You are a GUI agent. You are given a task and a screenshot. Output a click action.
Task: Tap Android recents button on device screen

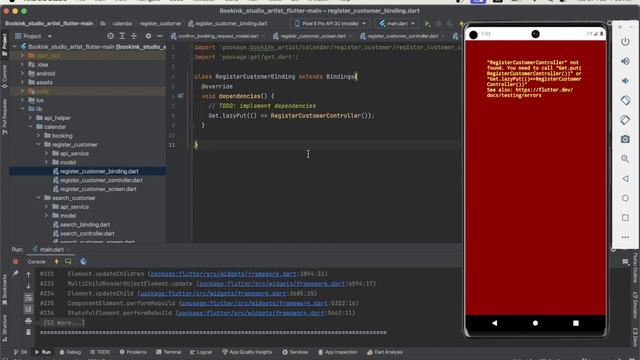click(576, 323)
